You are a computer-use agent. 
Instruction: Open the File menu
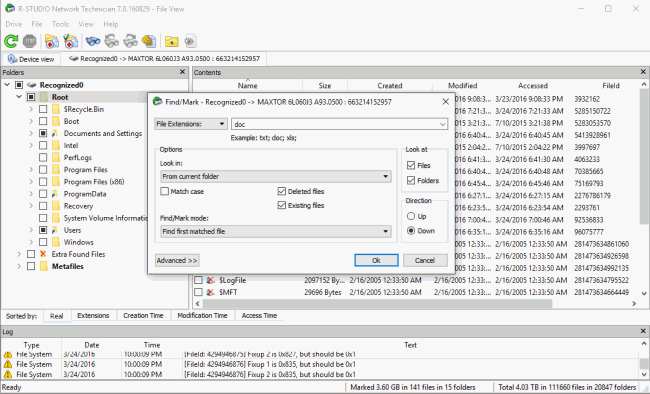coord(37,24)
